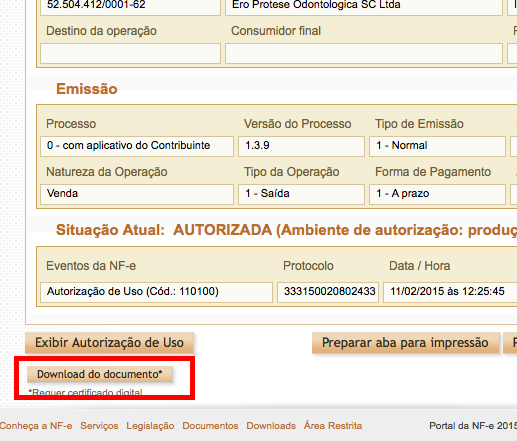Visit the Downloads footer link
Viewport: 517px width, 441px height.
point(271,426)
